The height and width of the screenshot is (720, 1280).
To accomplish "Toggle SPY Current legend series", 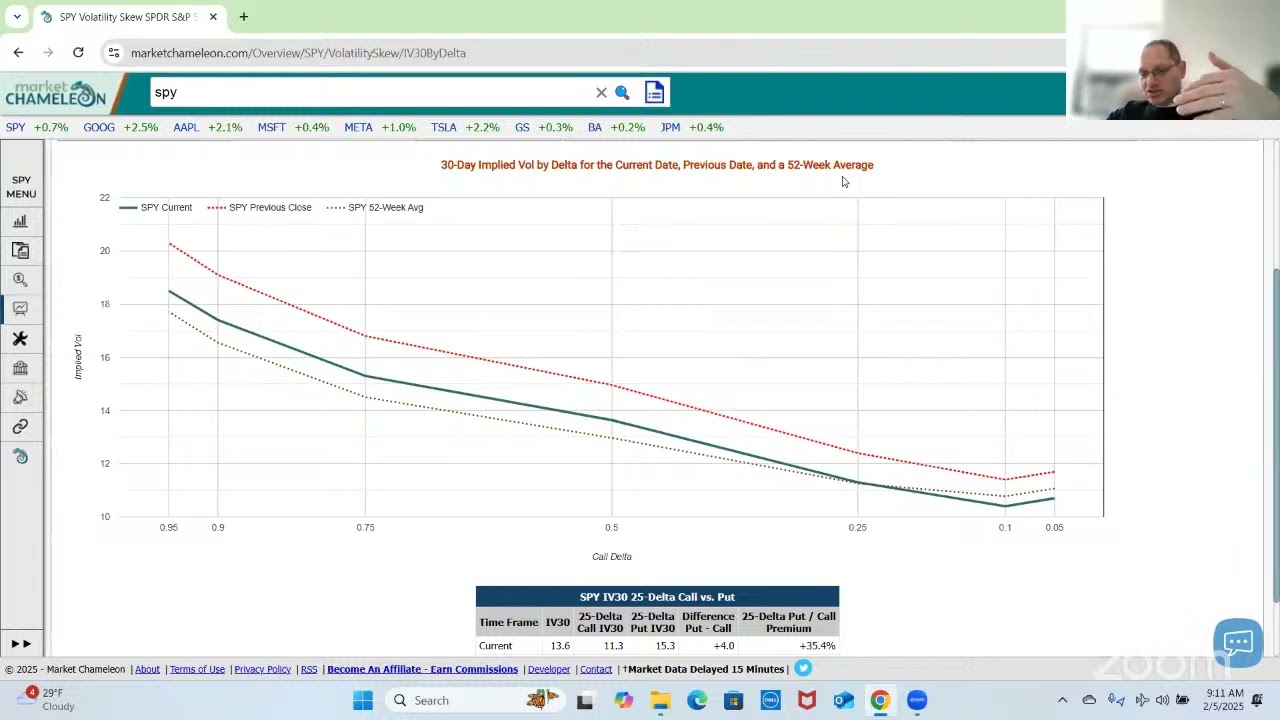I will (156, 208).
